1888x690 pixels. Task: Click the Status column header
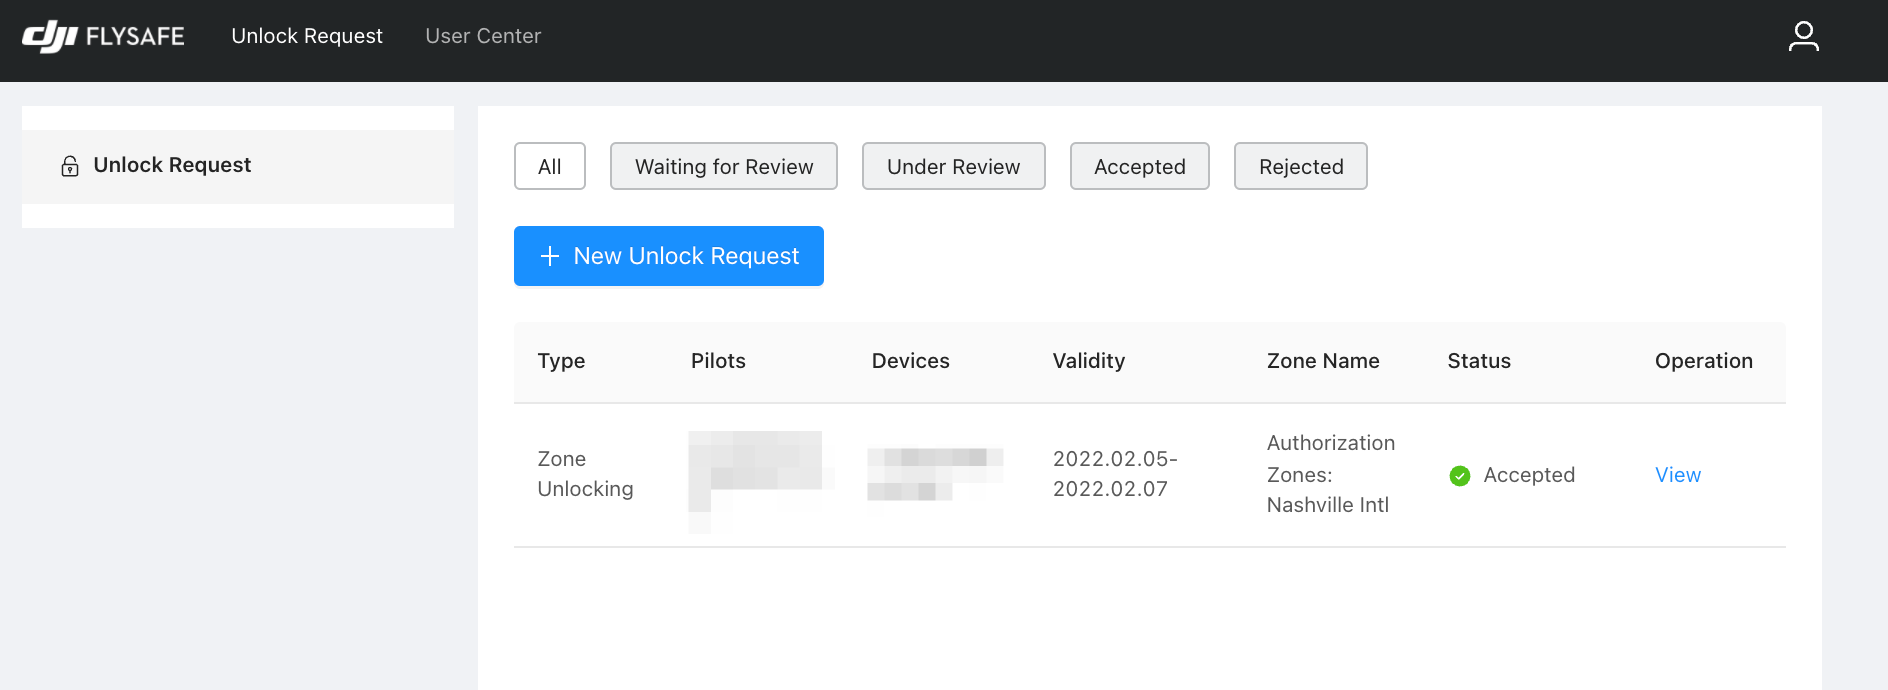tap(1479, 361)
